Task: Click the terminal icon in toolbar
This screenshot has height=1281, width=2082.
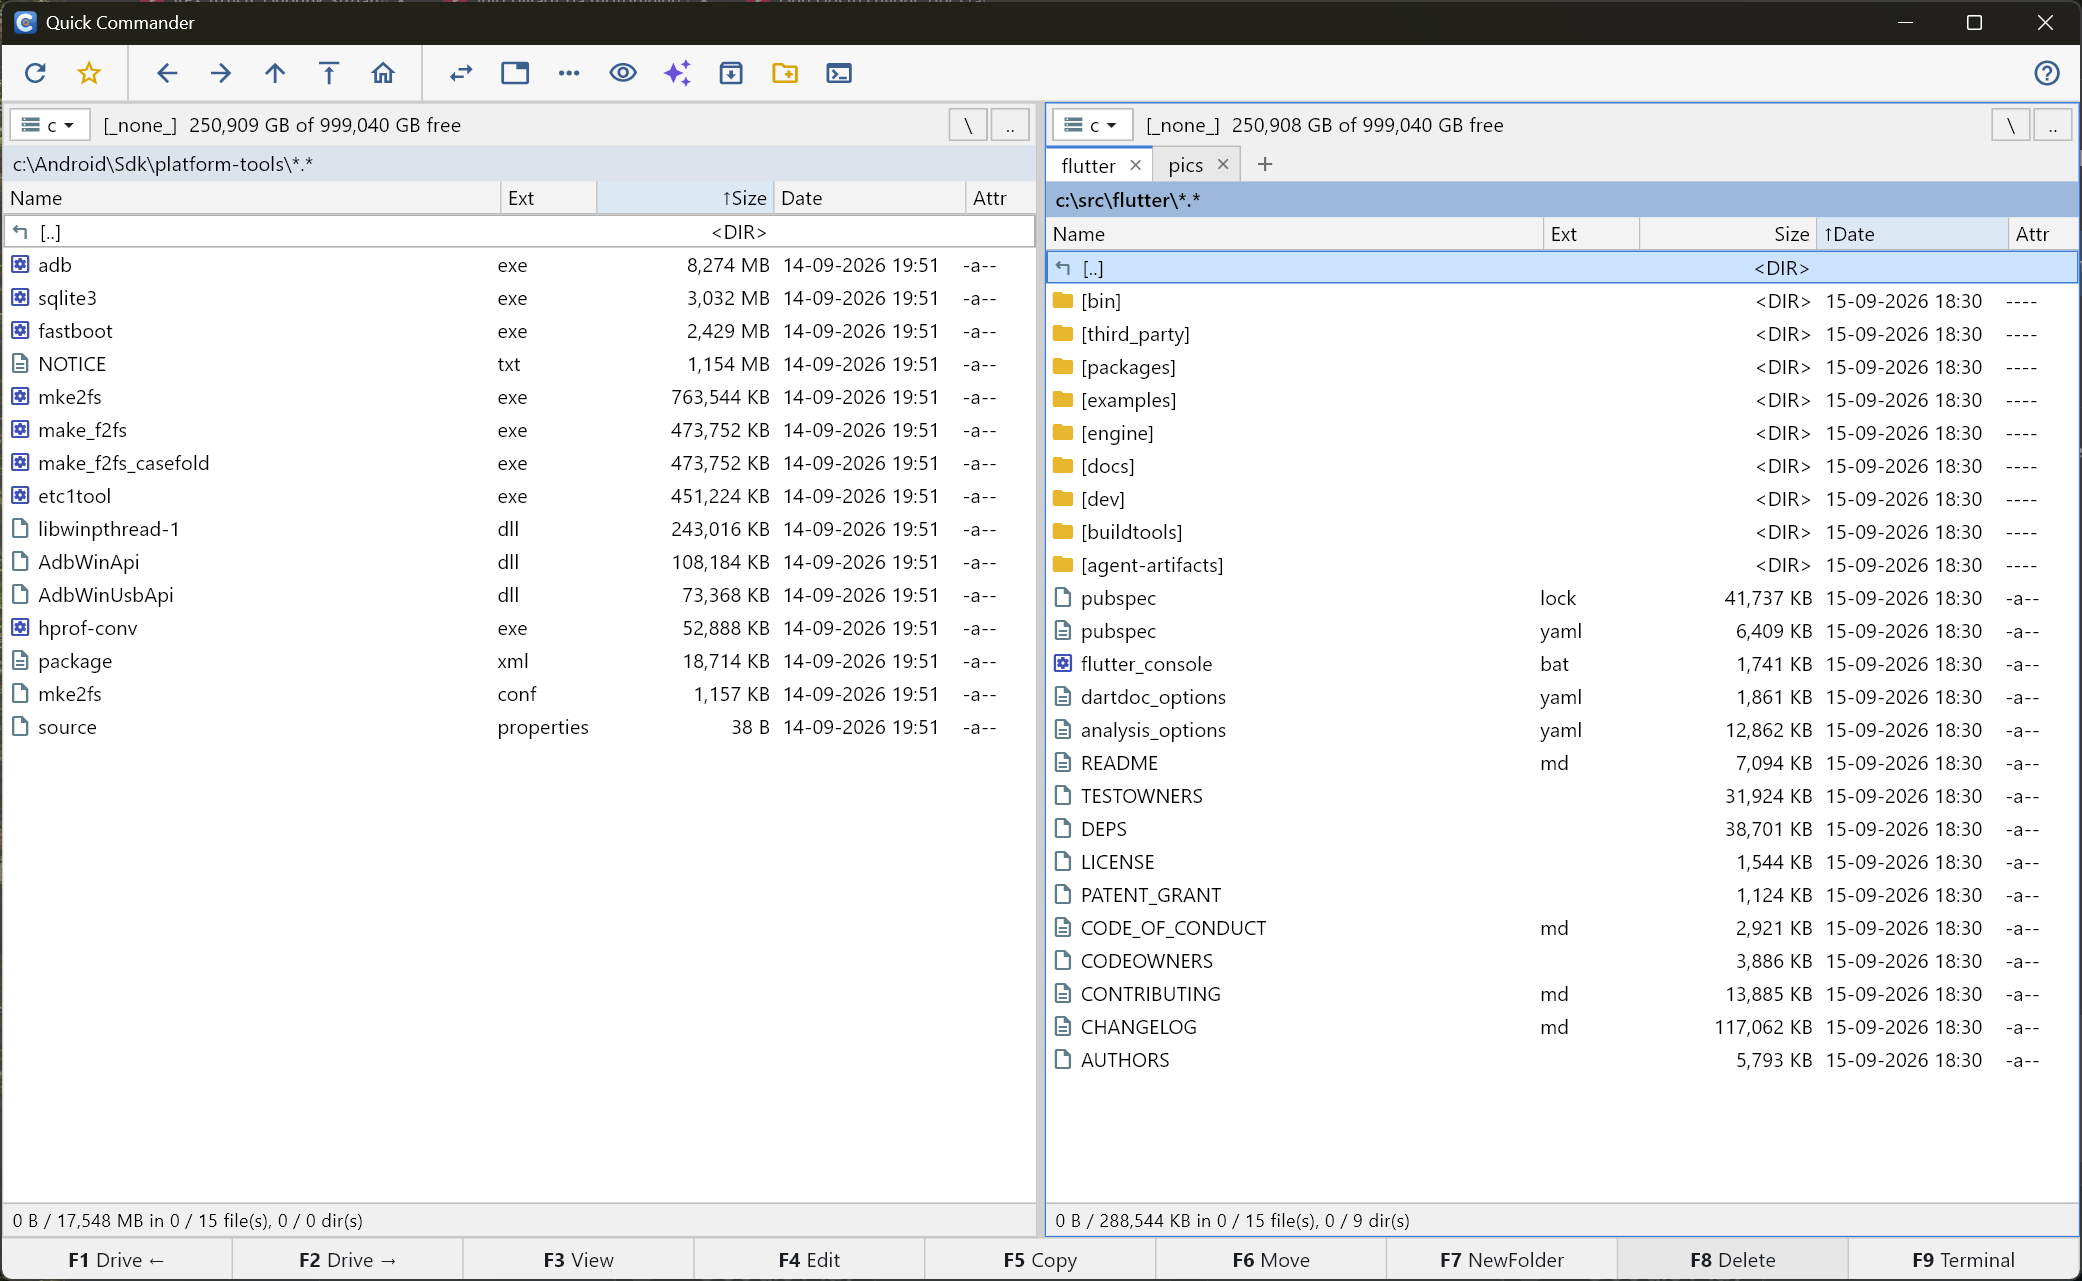Action: coord(839,73)
